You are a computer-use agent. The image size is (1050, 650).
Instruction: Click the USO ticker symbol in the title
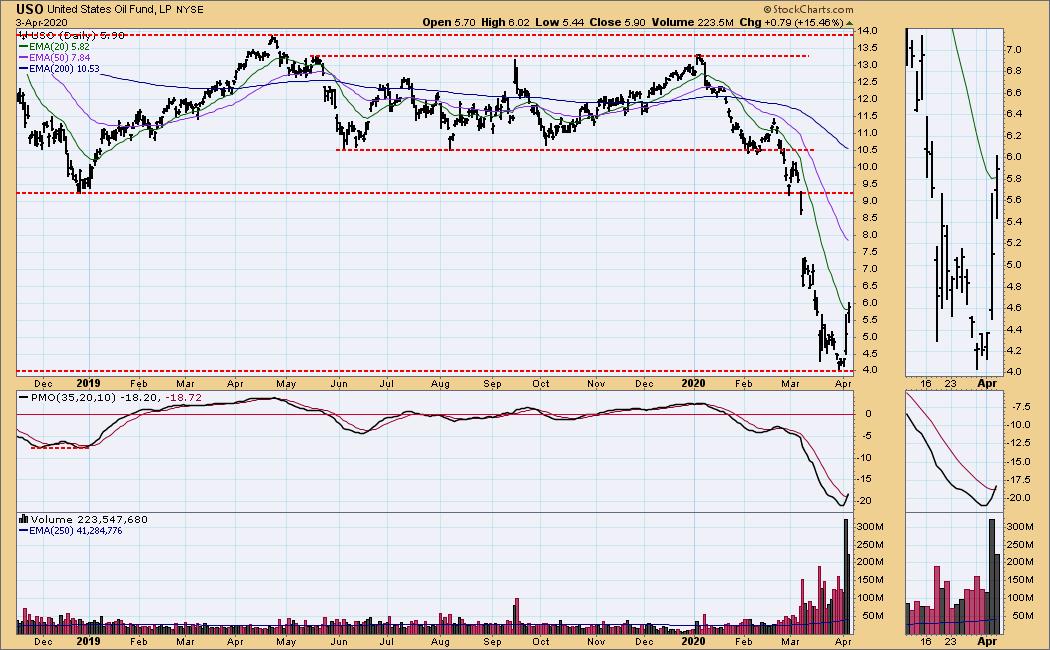[x=29, y=9]
